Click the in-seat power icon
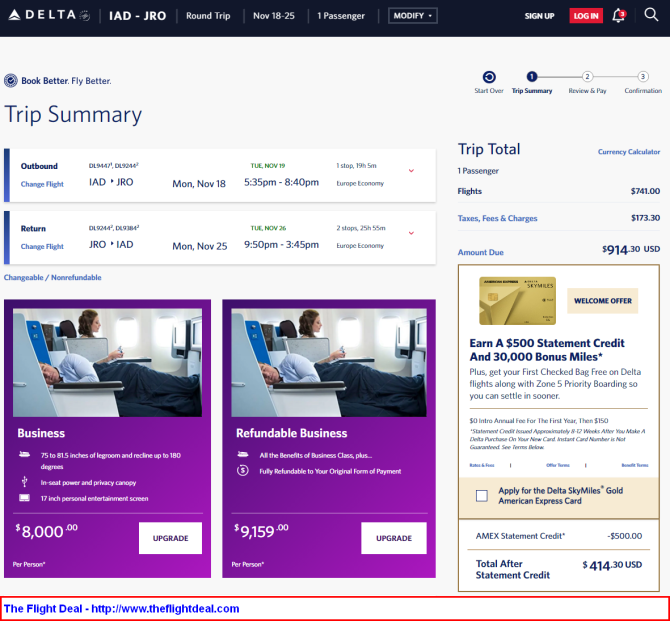Viewport: 670px width, 621px height. pyautogui.click(x=24, y=482)
